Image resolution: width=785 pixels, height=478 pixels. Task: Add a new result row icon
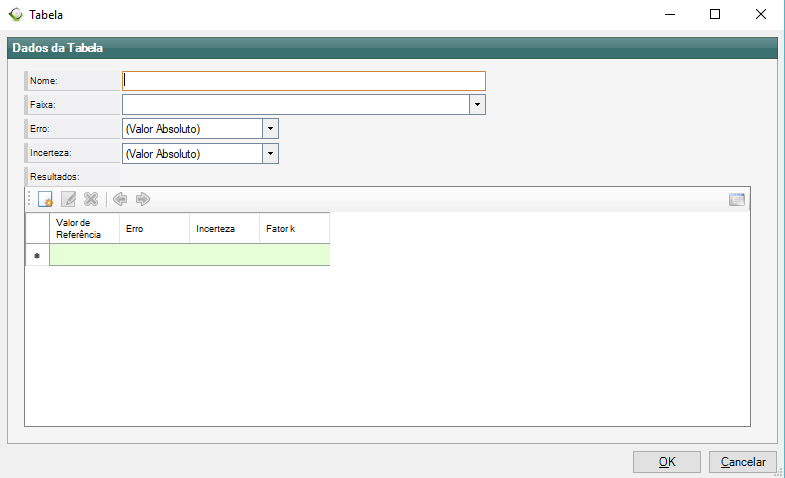point(45,199)
